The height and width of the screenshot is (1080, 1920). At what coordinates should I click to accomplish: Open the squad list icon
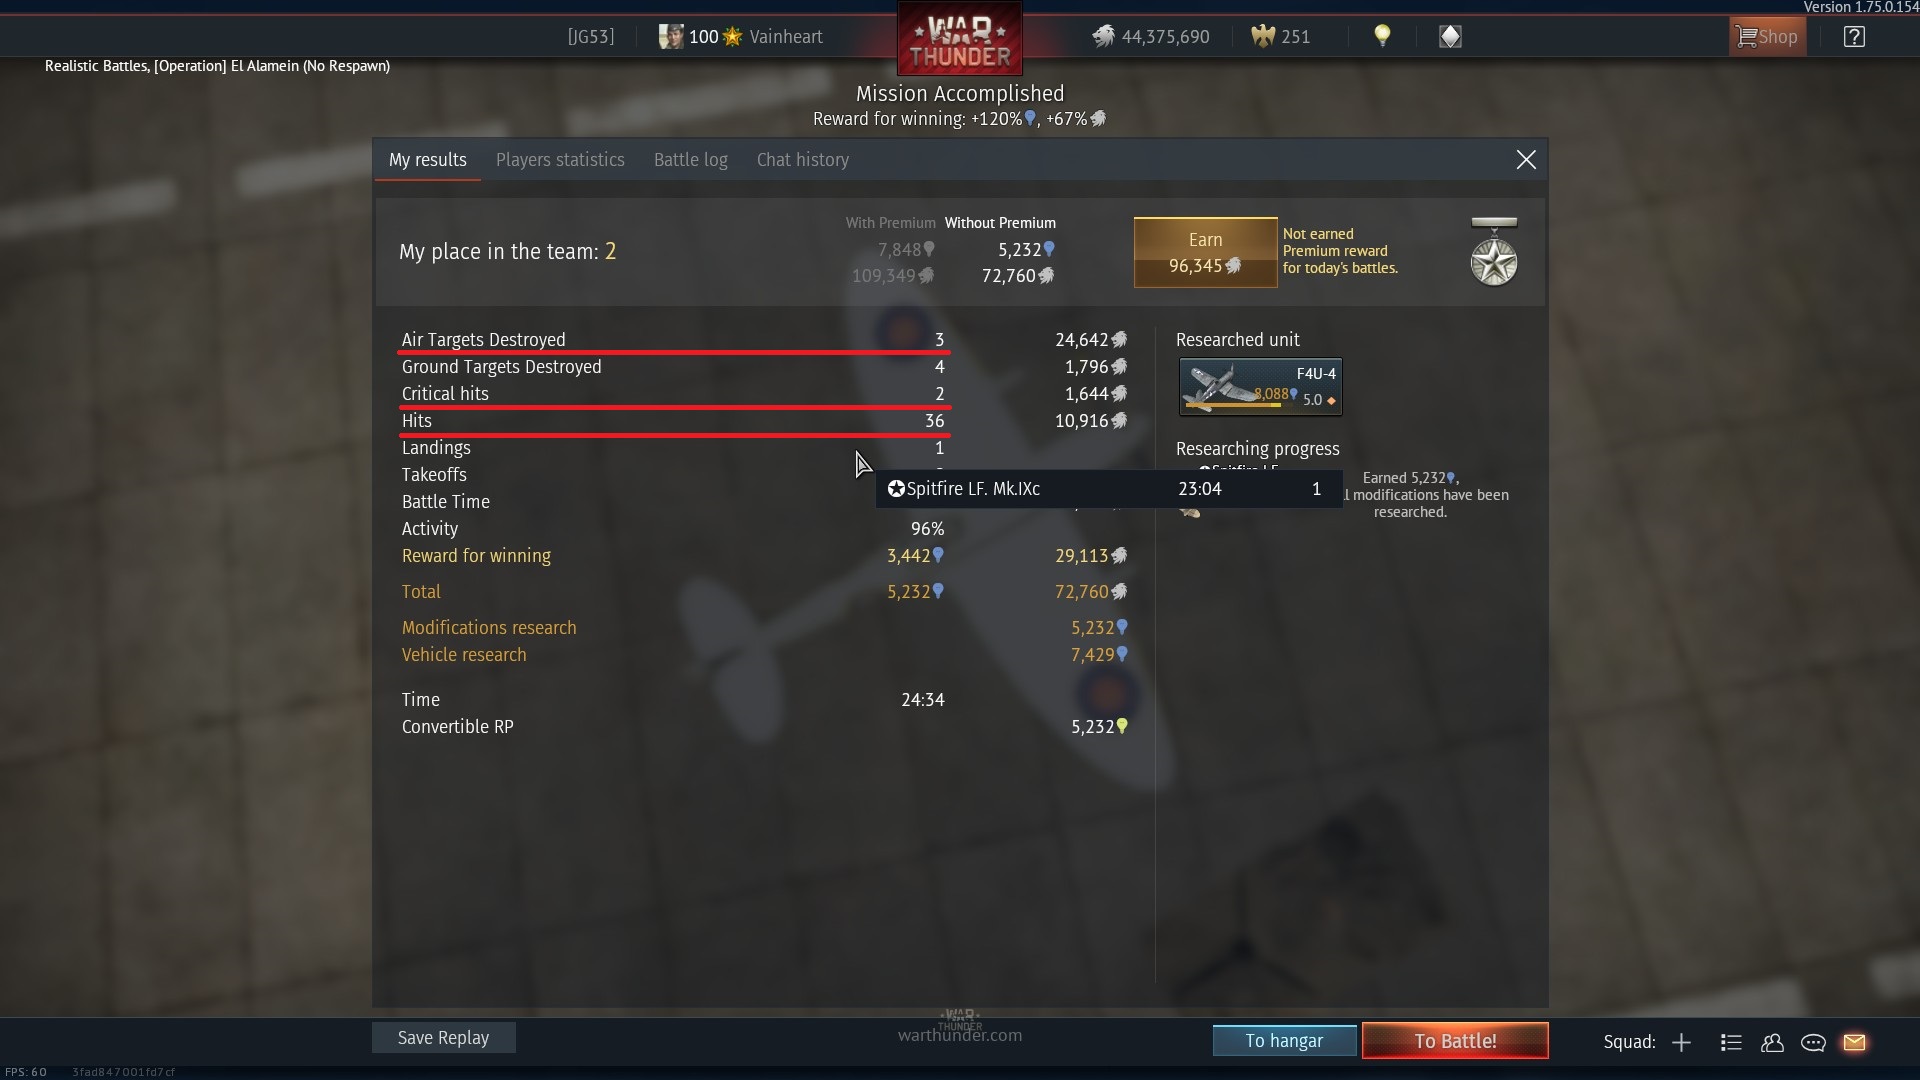pos(1731,1042)
